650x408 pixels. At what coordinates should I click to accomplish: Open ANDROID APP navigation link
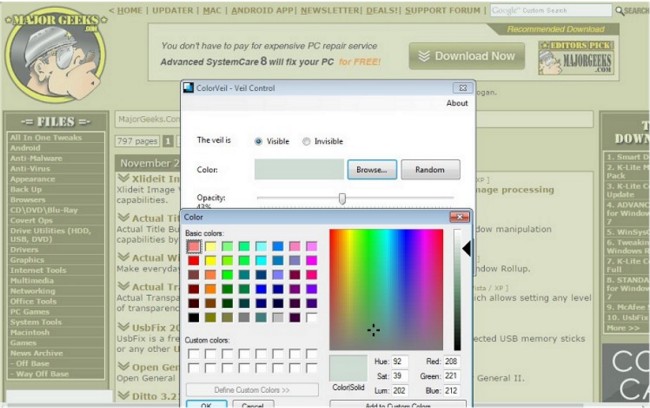262,10
